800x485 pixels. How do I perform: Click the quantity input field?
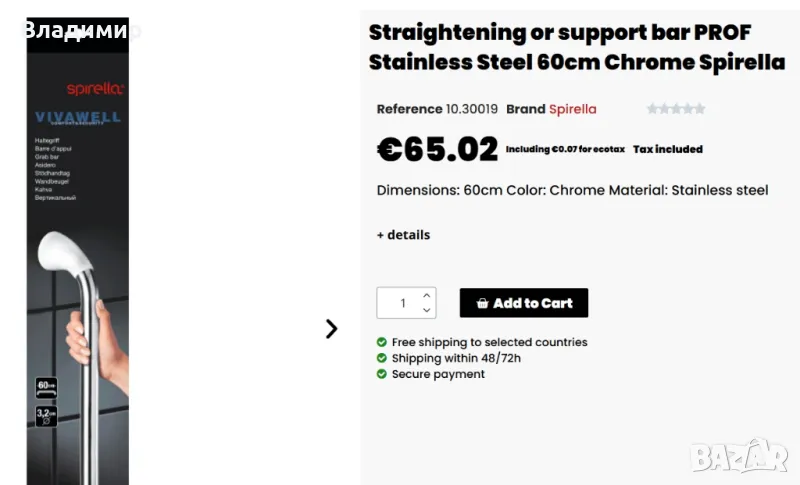pos(402,303)
